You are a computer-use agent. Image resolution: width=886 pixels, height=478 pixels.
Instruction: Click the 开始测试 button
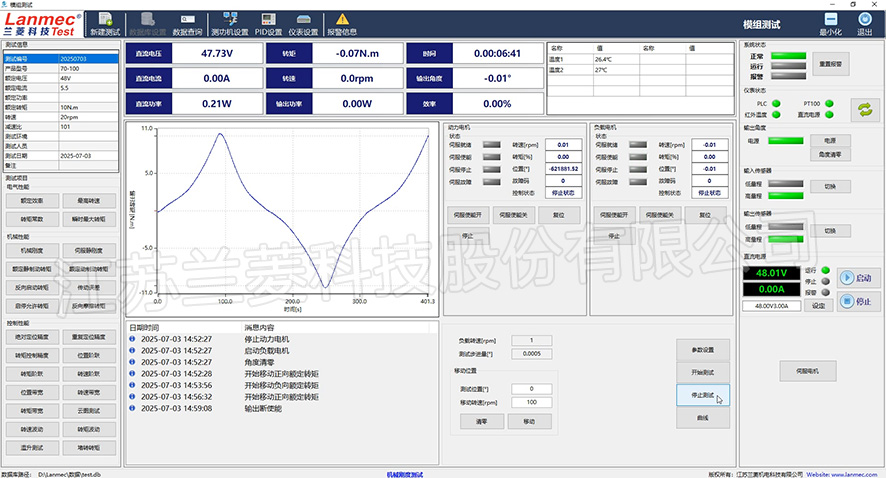click(x=703, y=372)
